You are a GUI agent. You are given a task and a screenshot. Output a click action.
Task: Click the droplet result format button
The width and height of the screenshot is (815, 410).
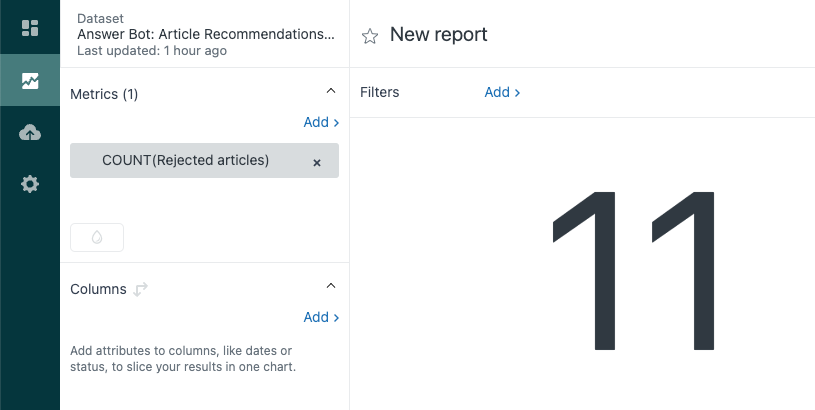click(97, 237)
